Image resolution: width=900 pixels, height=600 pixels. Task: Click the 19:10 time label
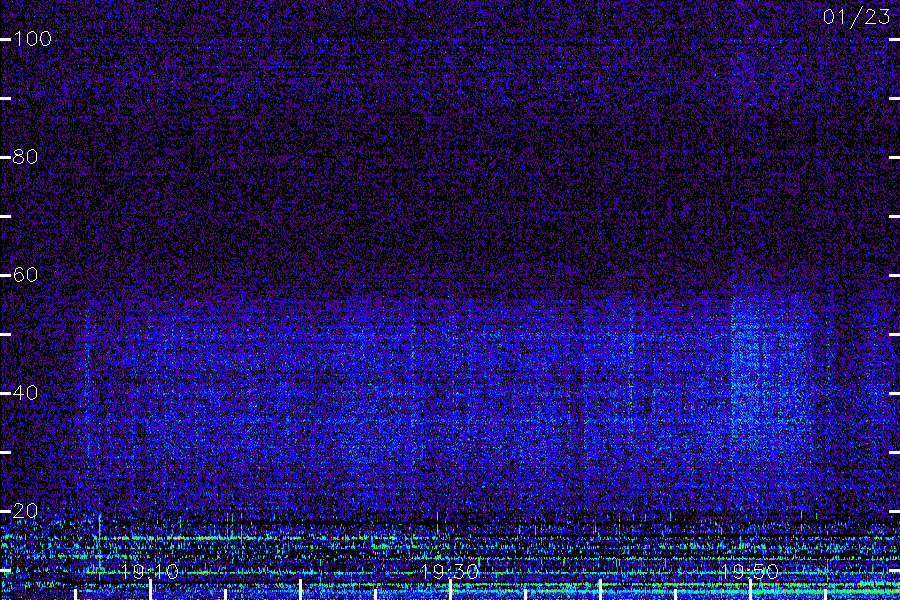click(150, 571)
